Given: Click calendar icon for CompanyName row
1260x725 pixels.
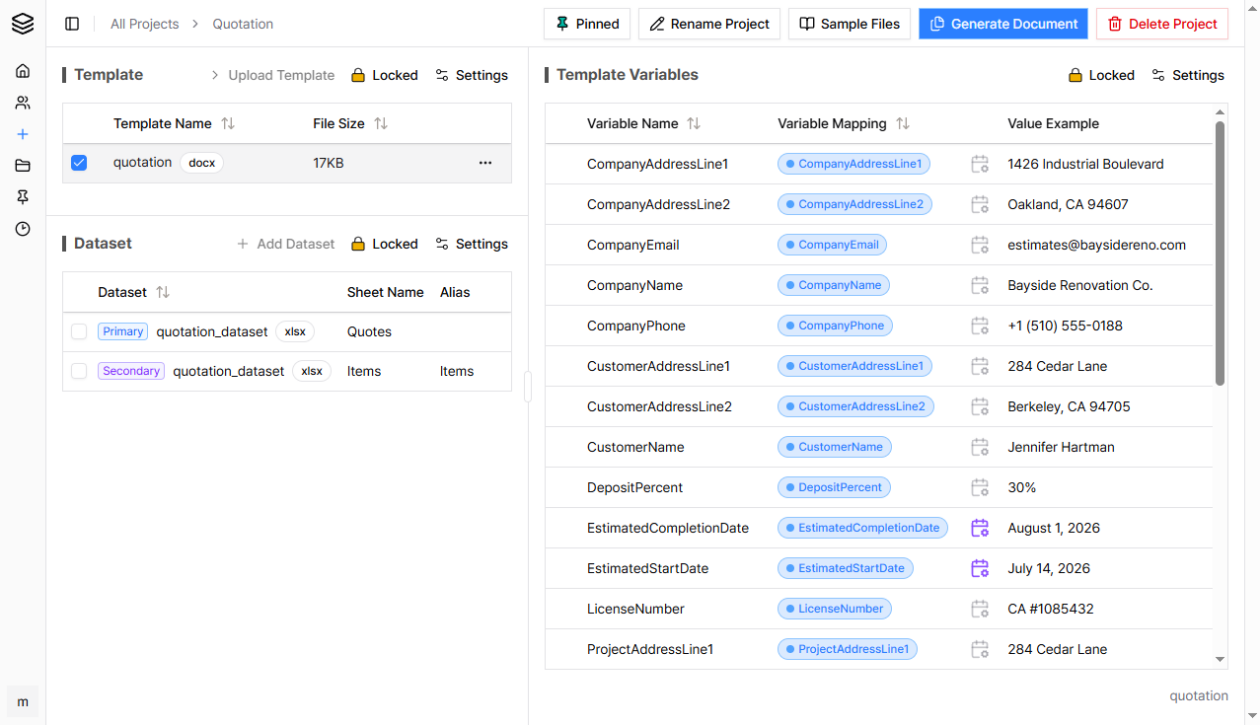Looking at the screenshot, I should click(980, 285).
